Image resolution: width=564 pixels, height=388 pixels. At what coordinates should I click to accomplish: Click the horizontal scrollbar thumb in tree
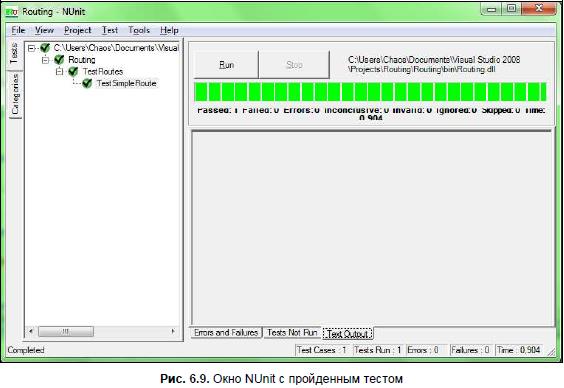point(66,331)
